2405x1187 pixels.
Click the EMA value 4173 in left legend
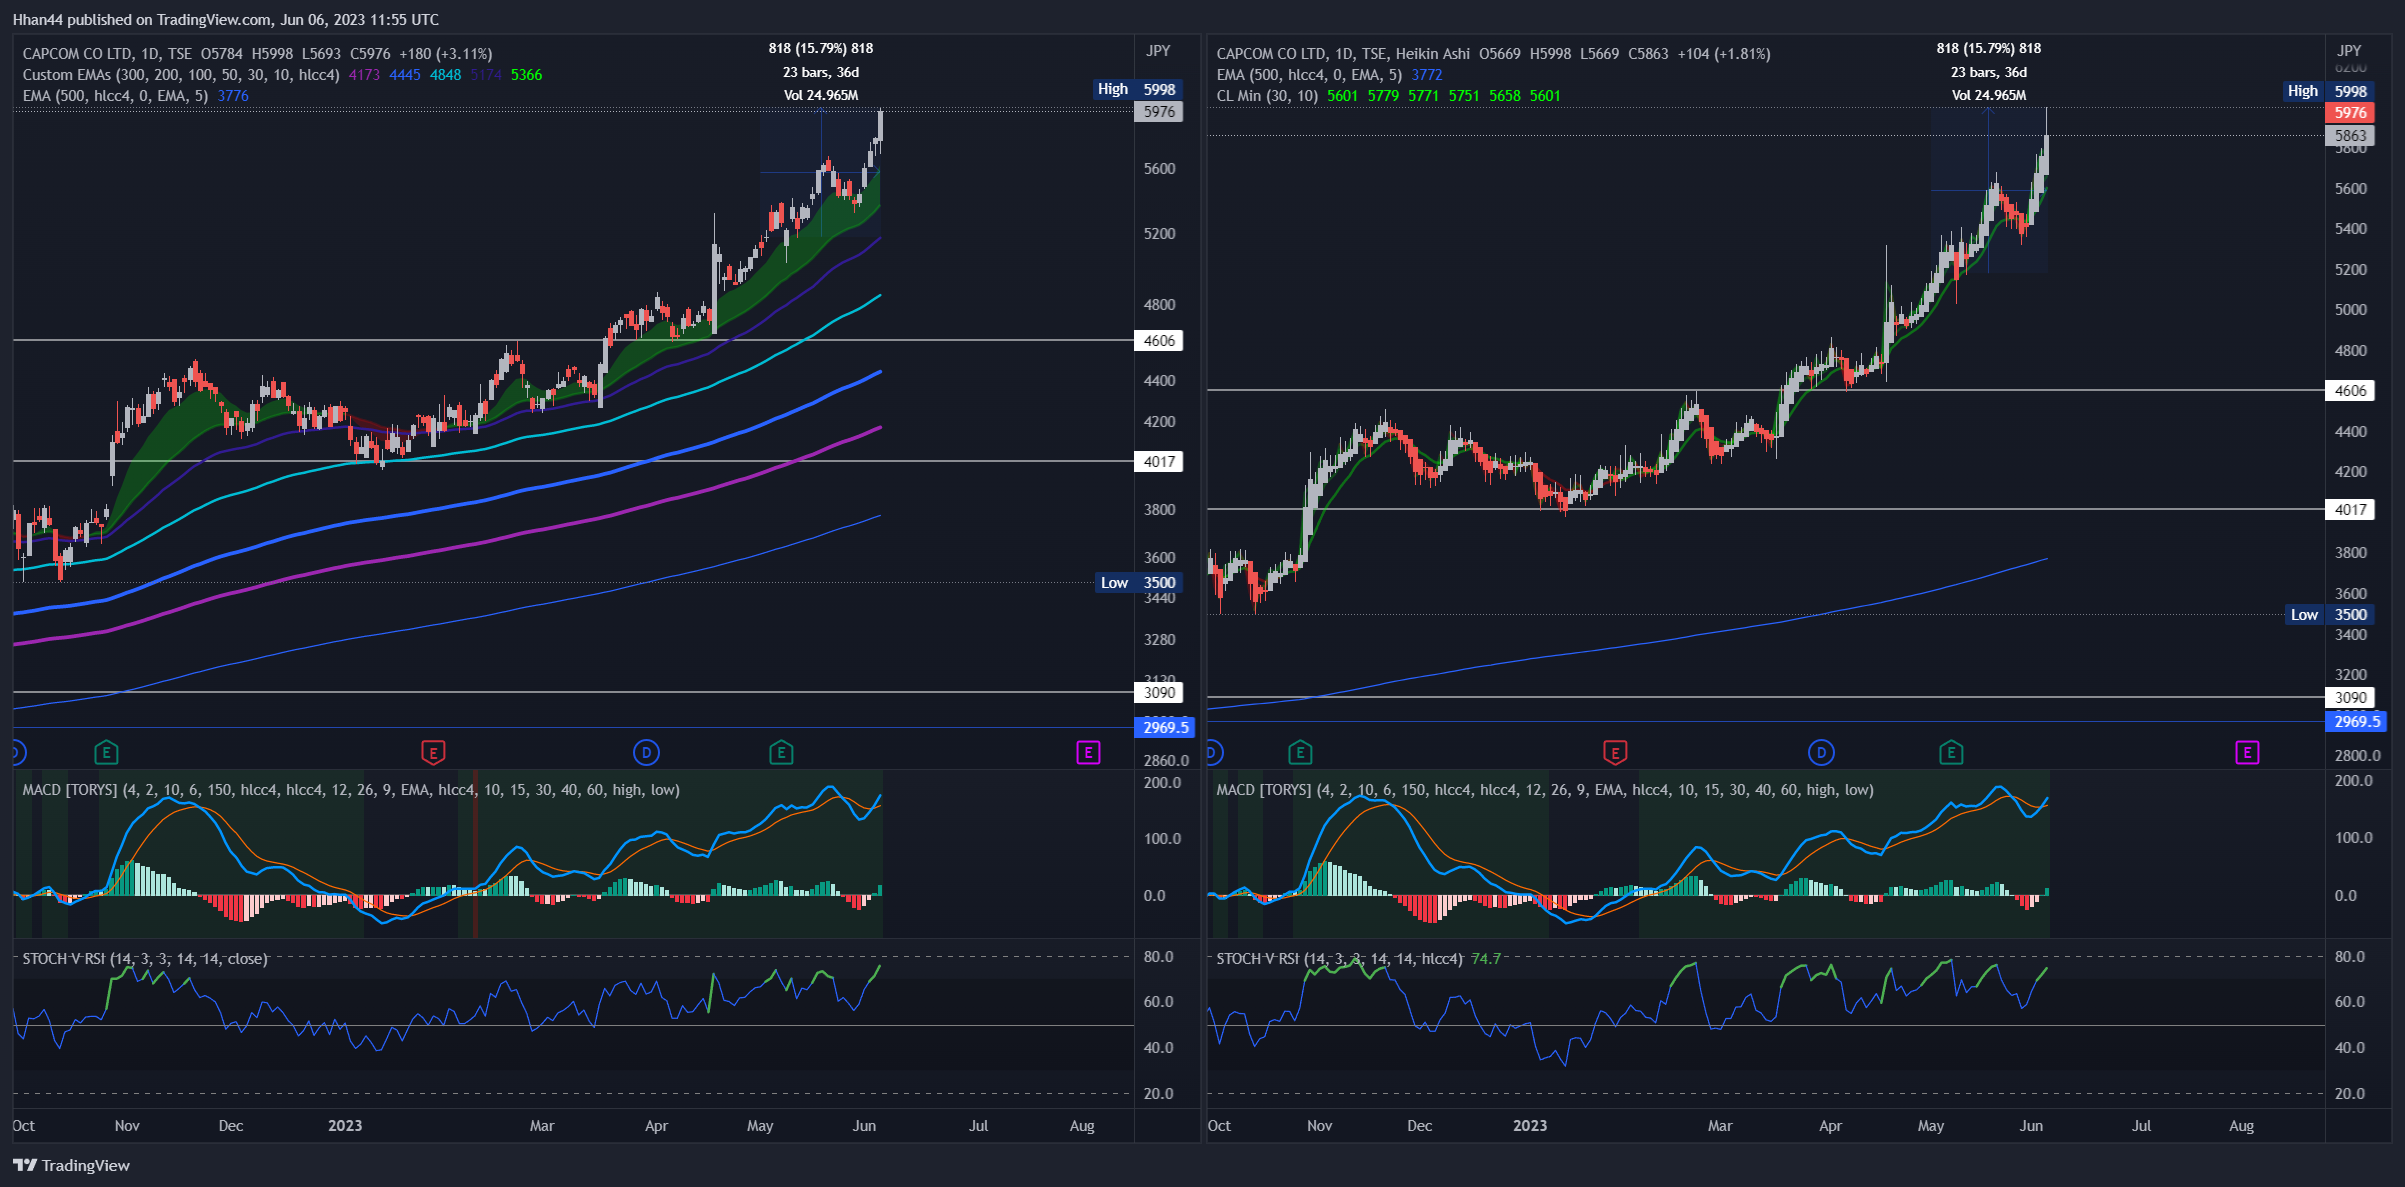[364, 75]
